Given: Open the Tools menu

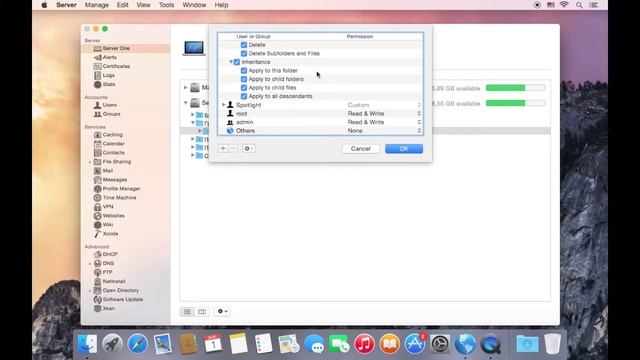Looking at the screenshot, I should pyautogui.click(x=167, y=5).
